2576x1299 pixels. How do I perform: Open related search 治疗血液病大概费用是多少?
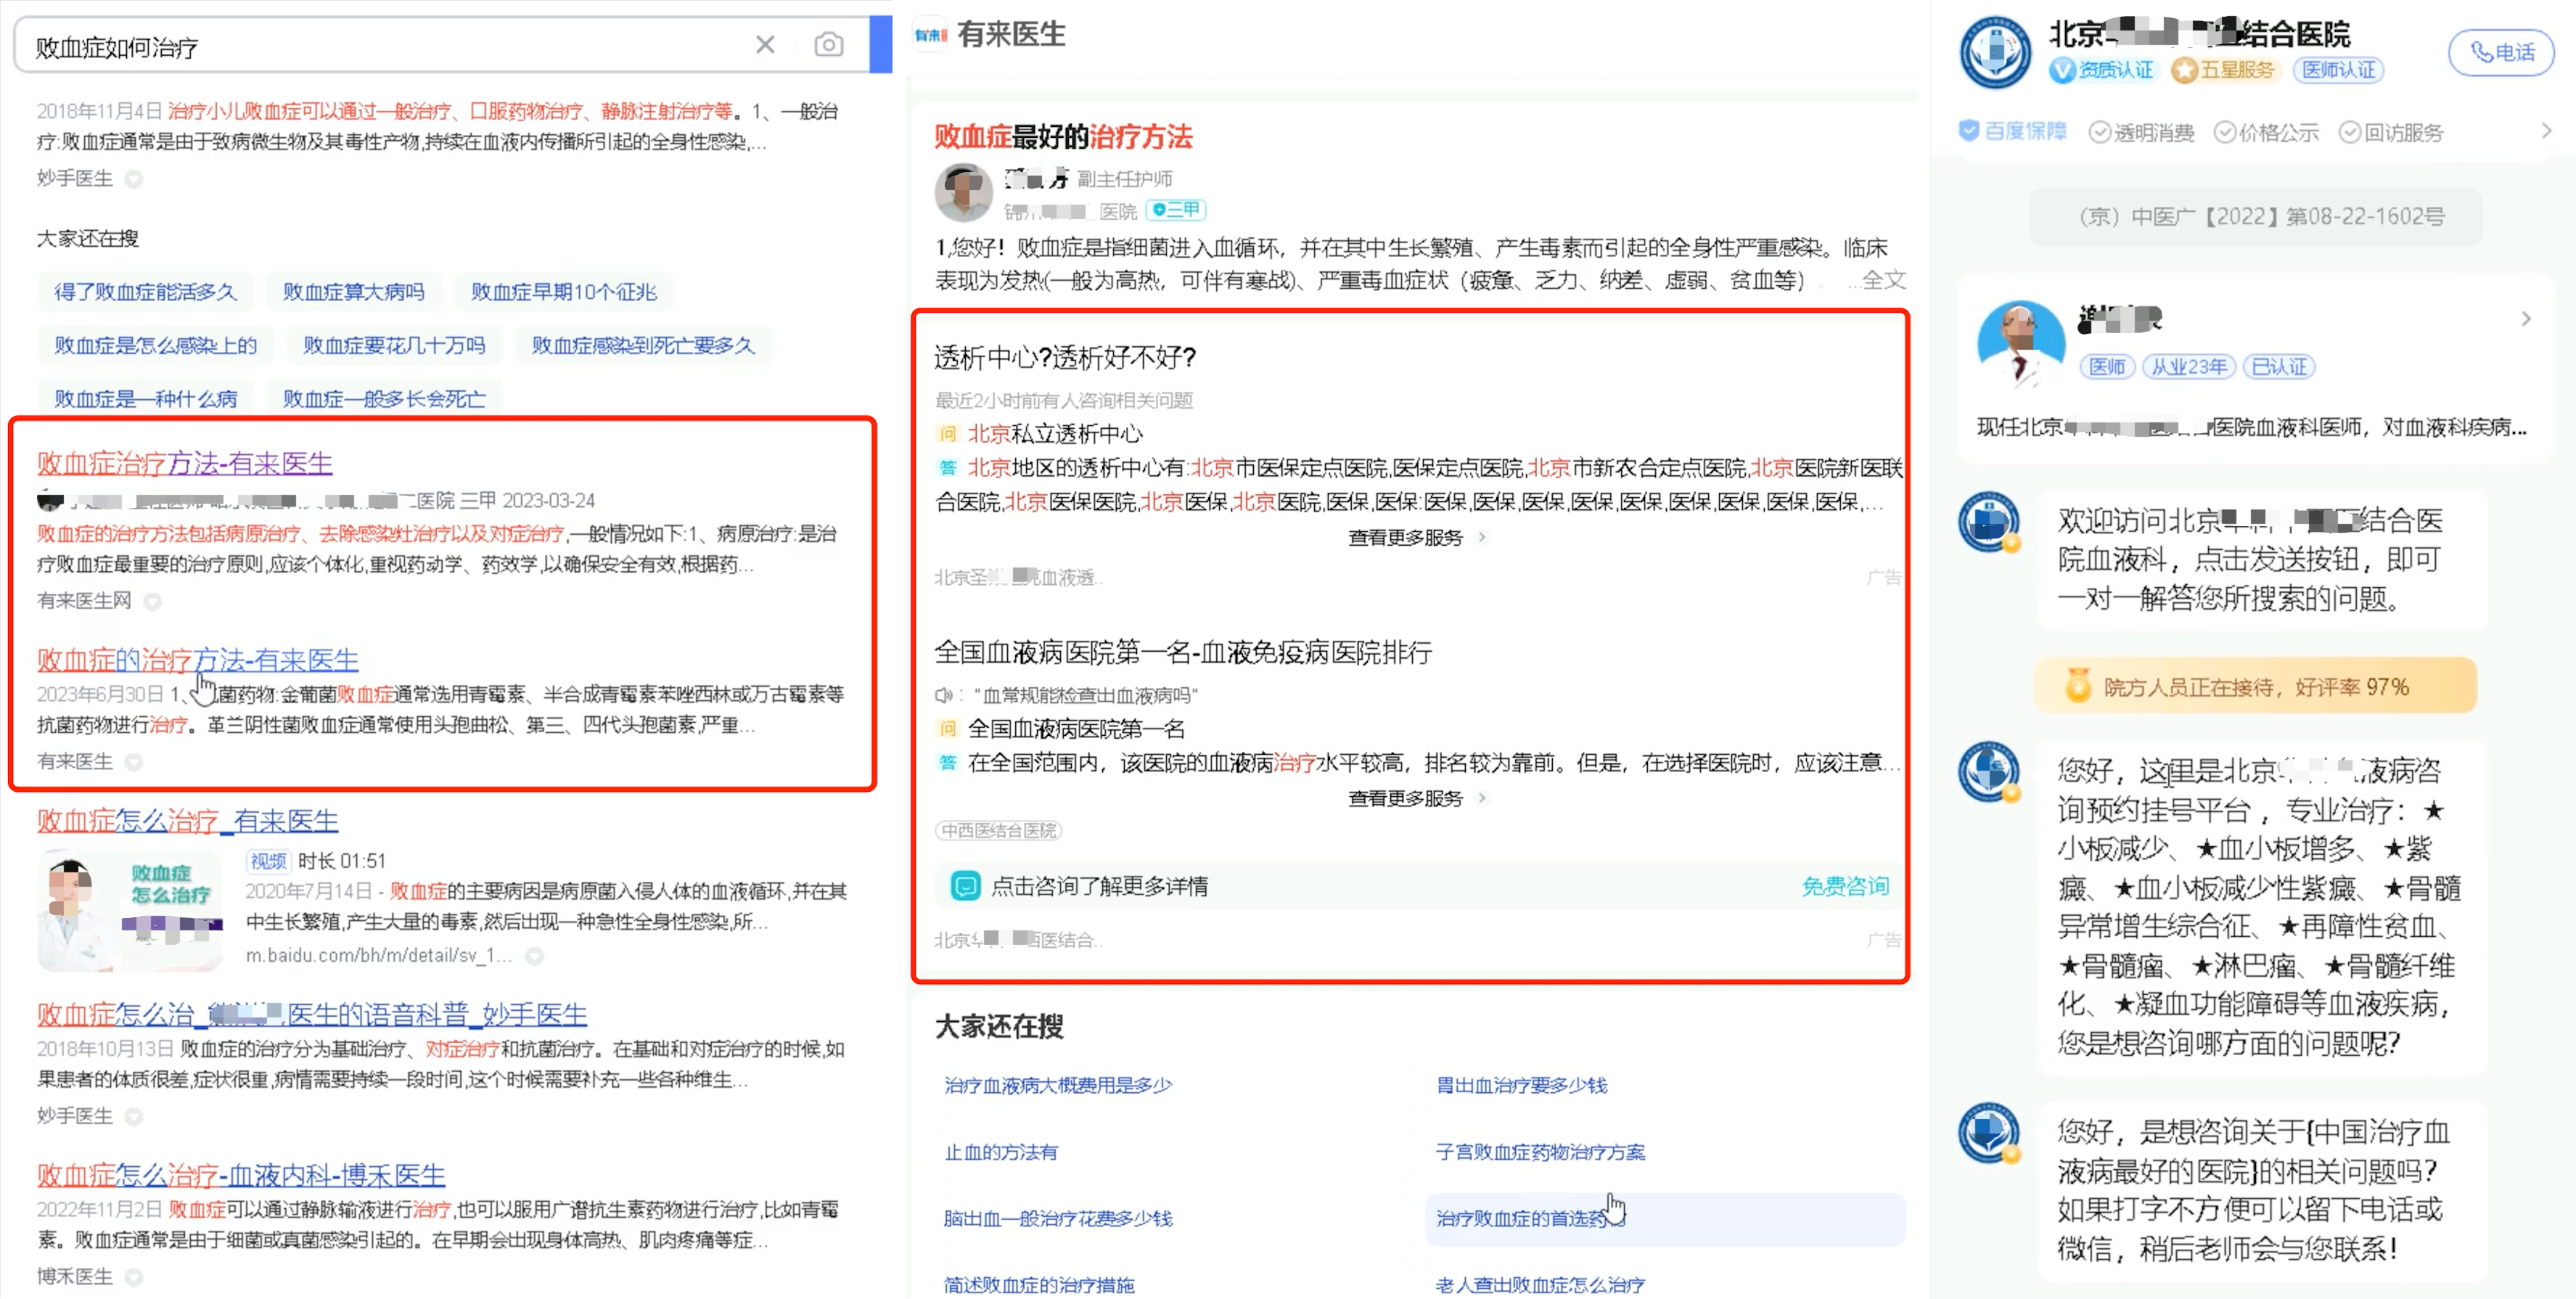pos(1058,1086)
